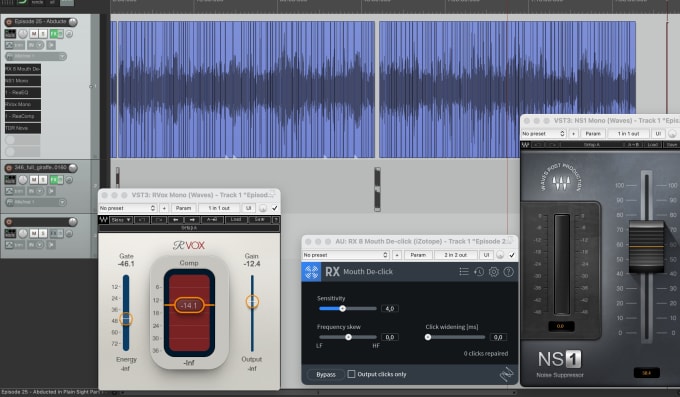Go to previous preset in RVox toolbar
Screen dimensions: 680x397
pos(176,220)
